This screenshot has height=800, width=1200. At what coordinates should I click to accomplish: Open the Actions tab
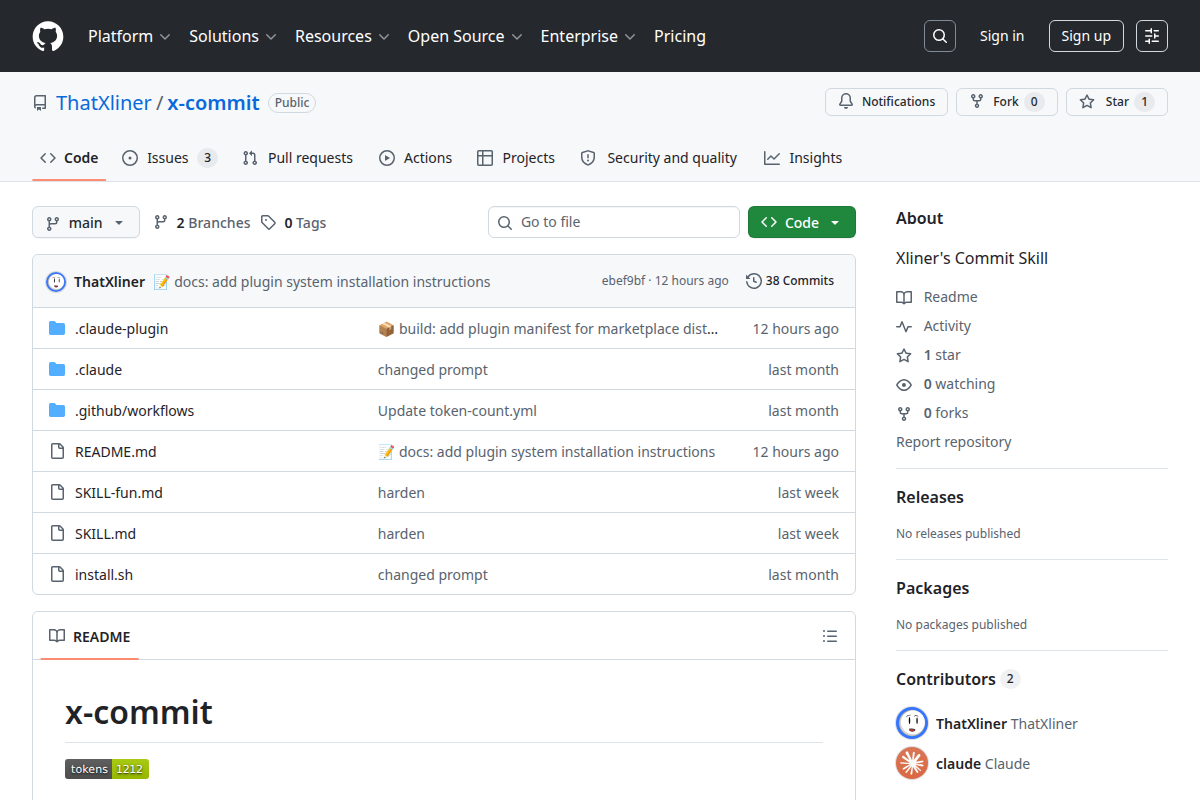(415, 158)
